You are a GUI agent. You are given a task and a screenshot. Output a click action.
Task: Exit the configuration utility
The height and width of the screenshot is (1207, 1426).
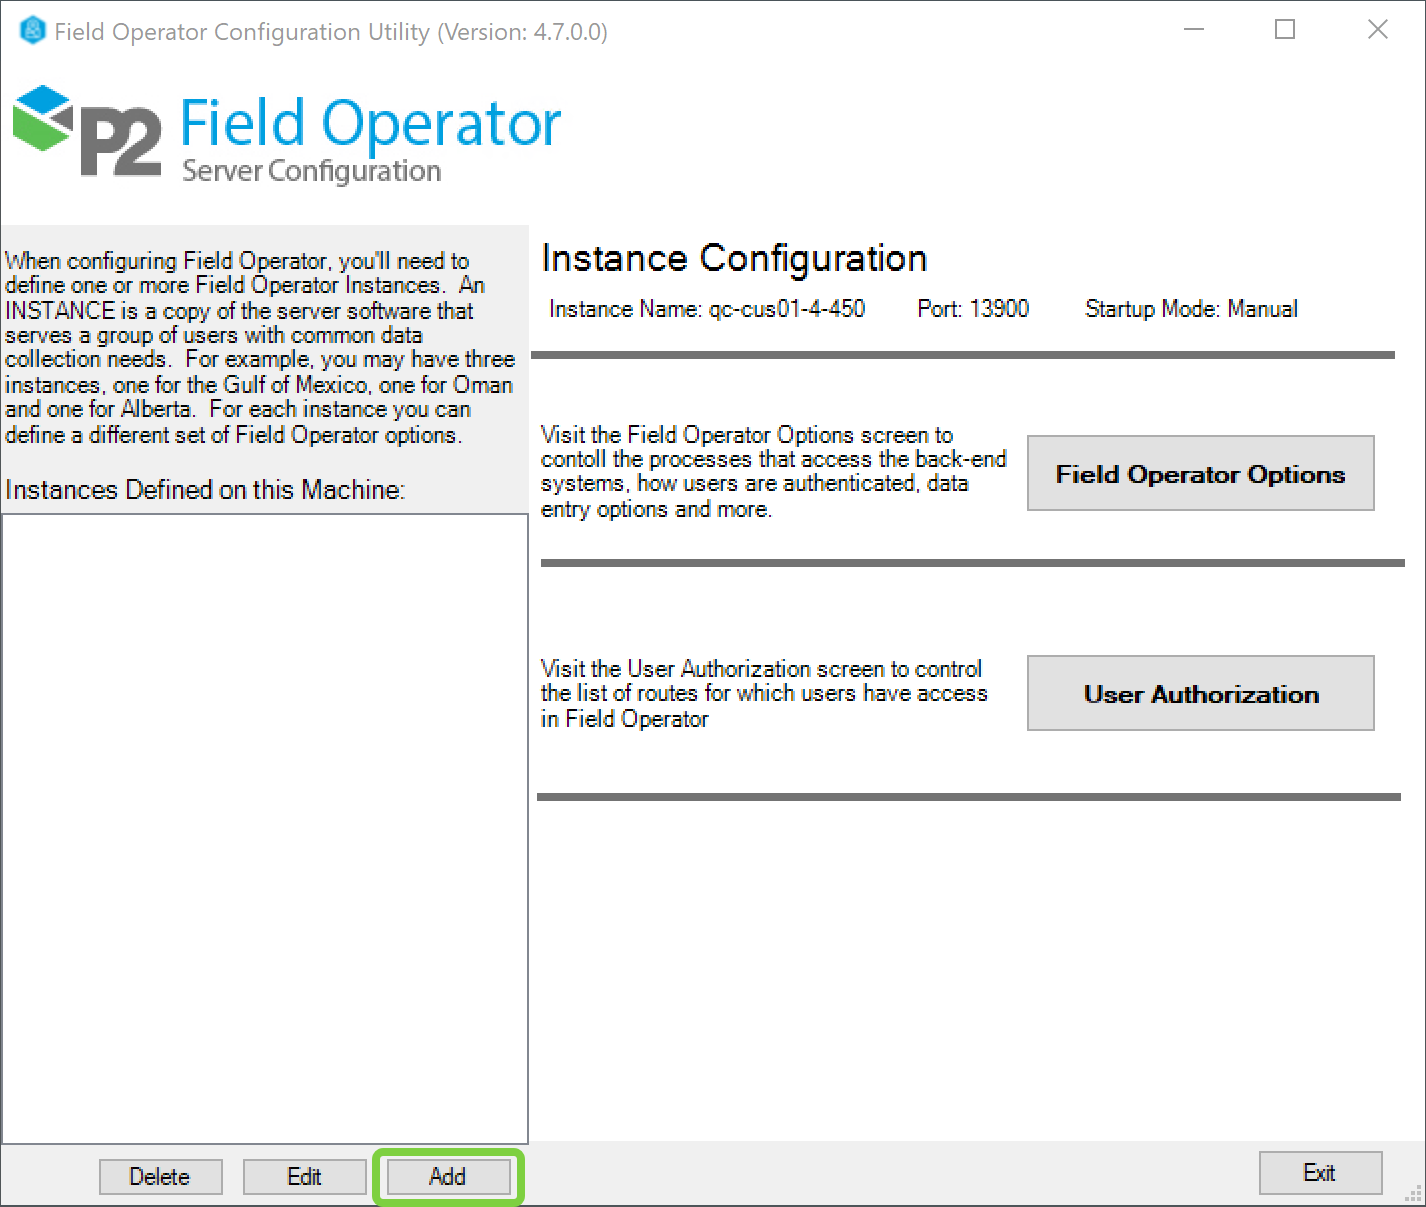click(x=1319, y=1173)
